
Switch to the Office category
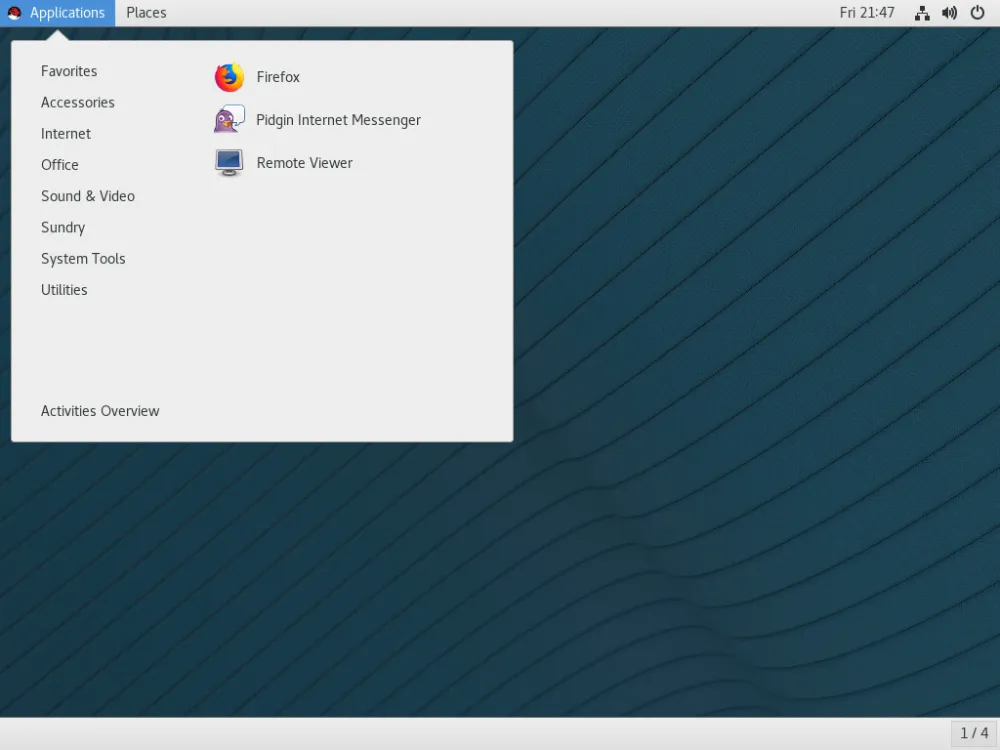tap(59, 164)
